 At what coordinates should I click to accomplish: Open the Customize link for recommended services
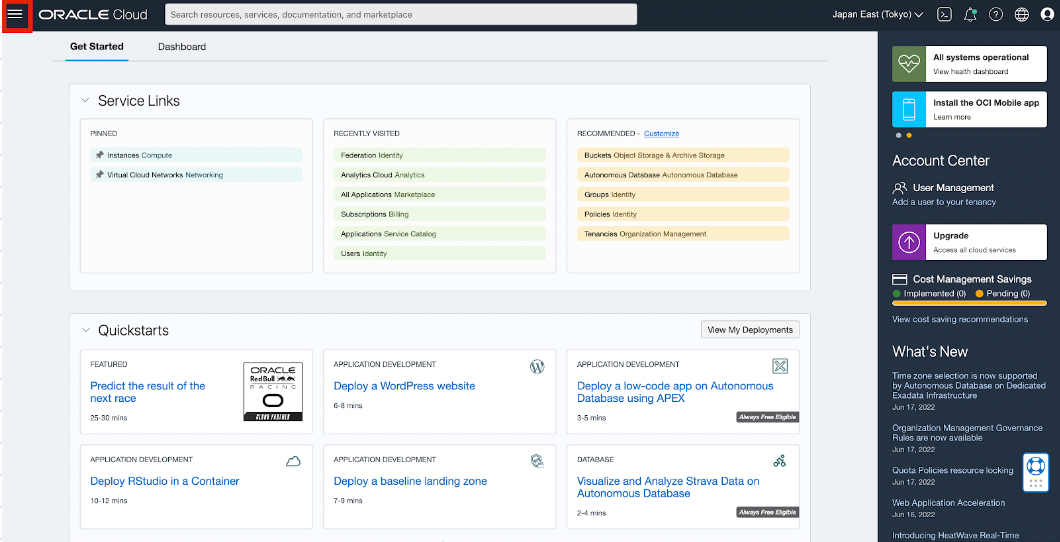pyautogui.click(x=661, y=133)
